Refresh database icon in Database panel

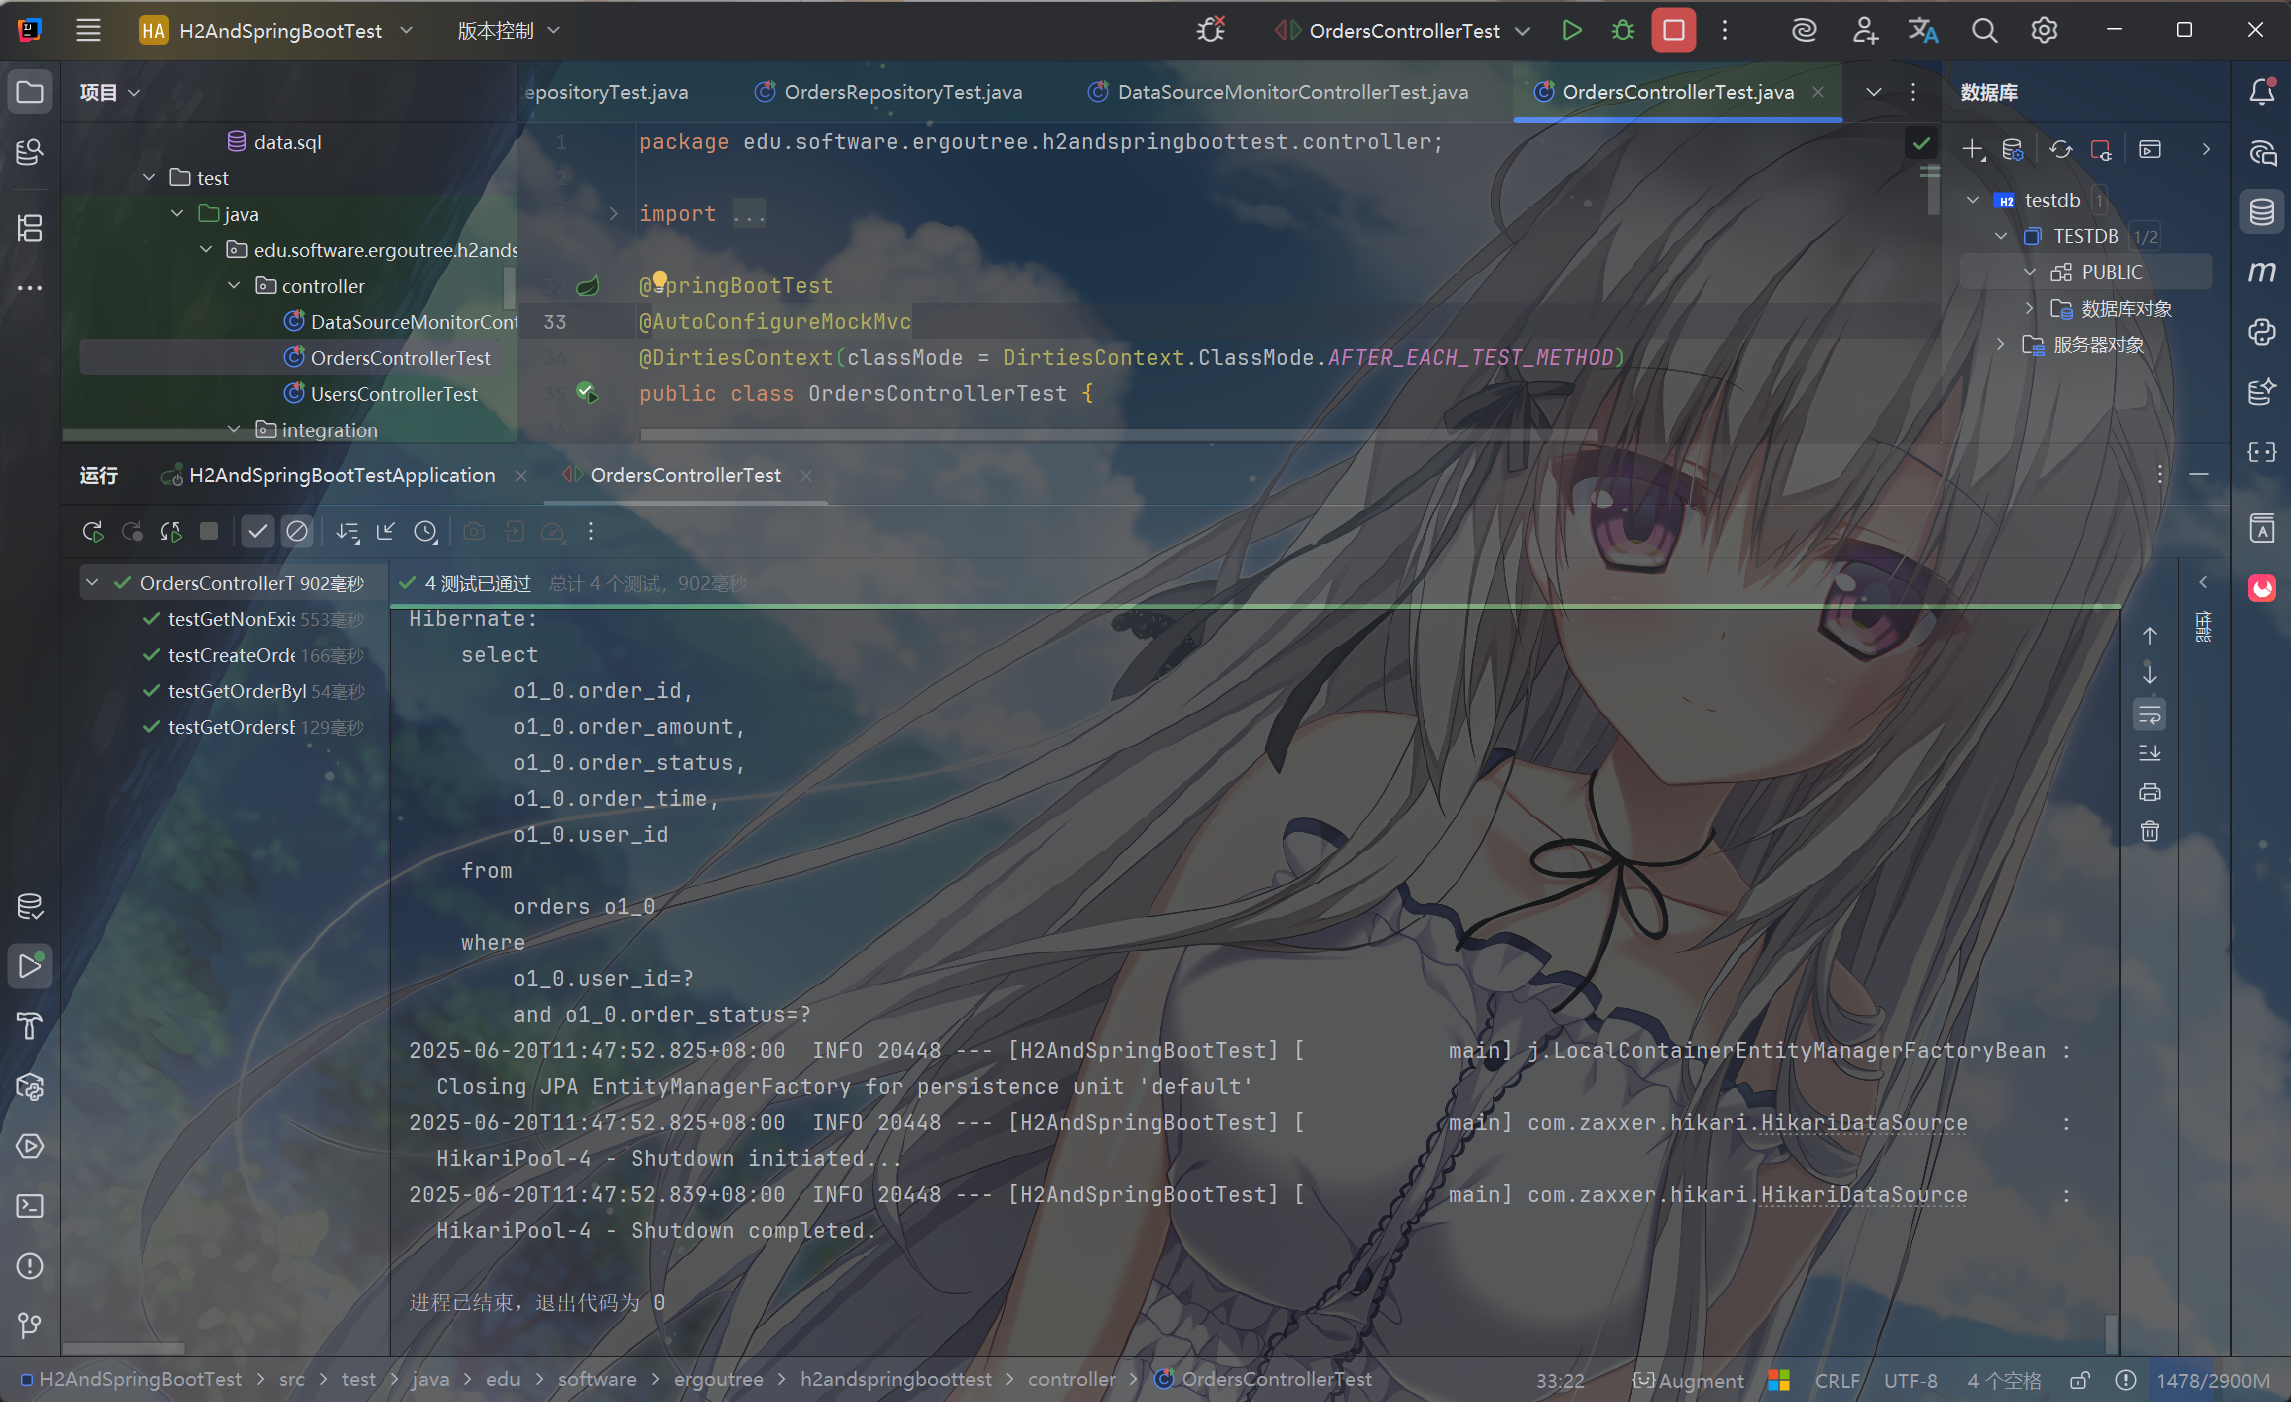tap(2061, 149)
